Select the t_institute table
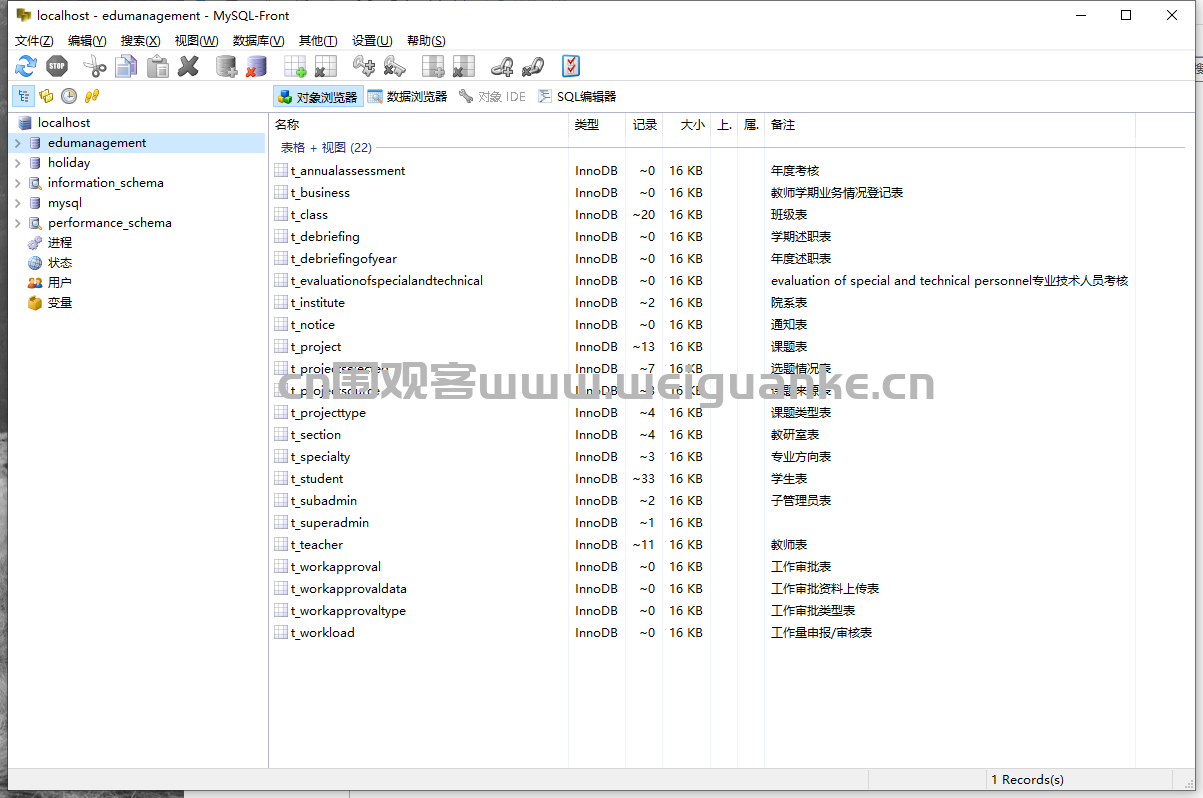This screenshot has height=798, width=1203. 318,303
